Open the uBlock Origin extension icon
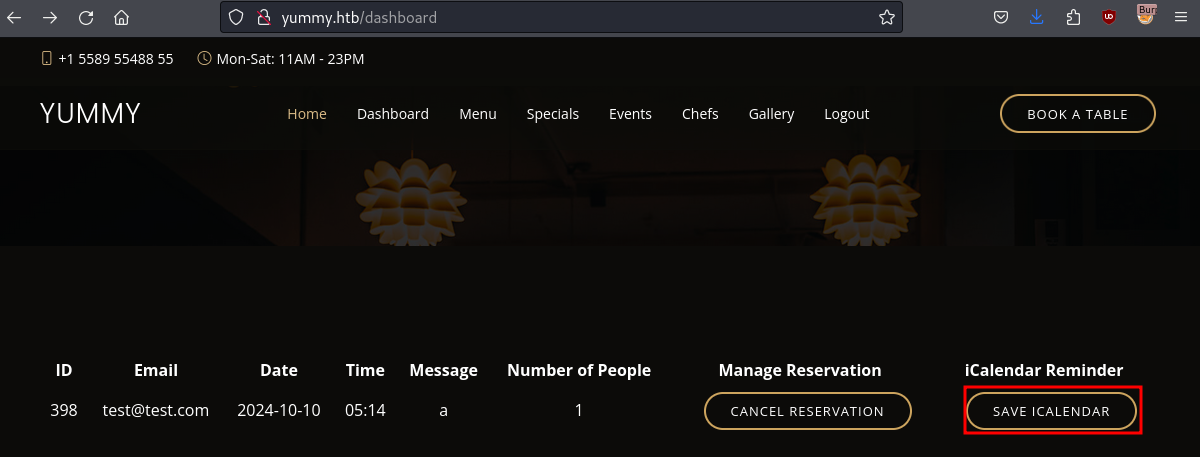1200x457 pixels. click(1108, 17)
